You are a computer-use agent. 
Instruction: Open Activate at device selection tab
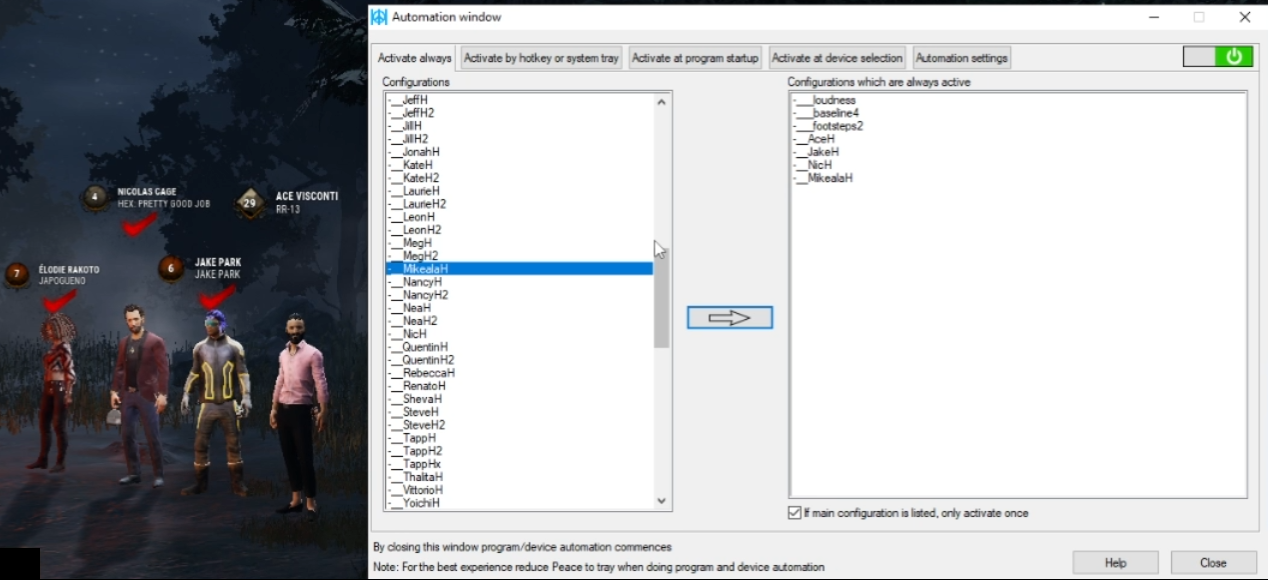point(837,58)
